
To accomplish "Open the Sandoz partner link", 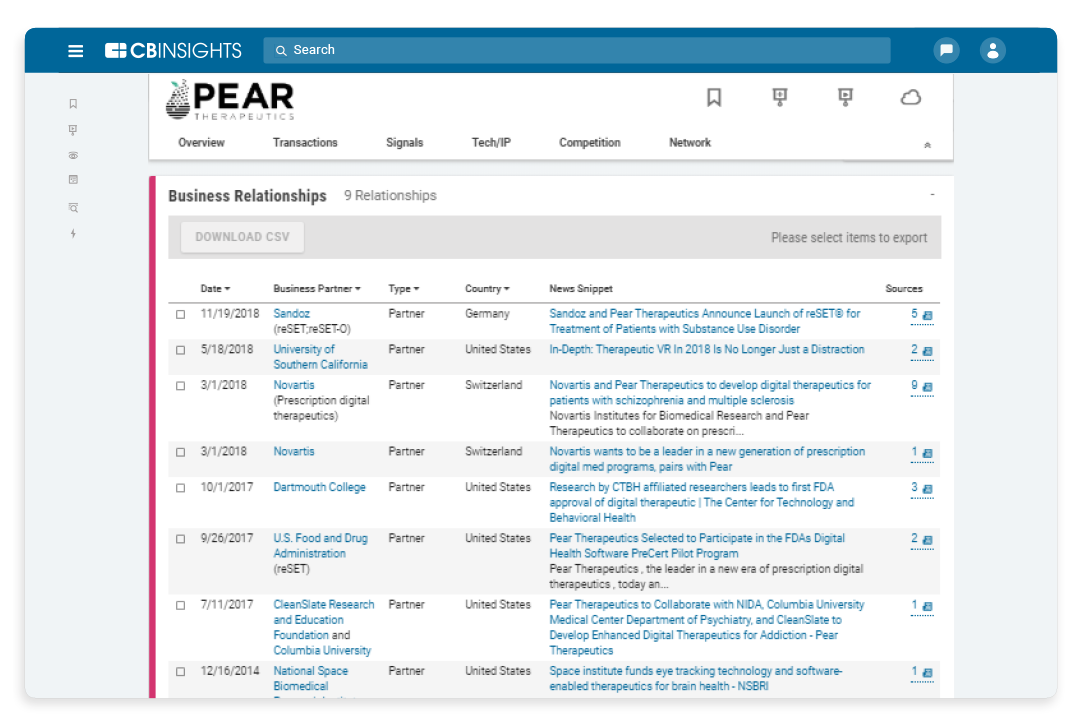I will point(291,313).
